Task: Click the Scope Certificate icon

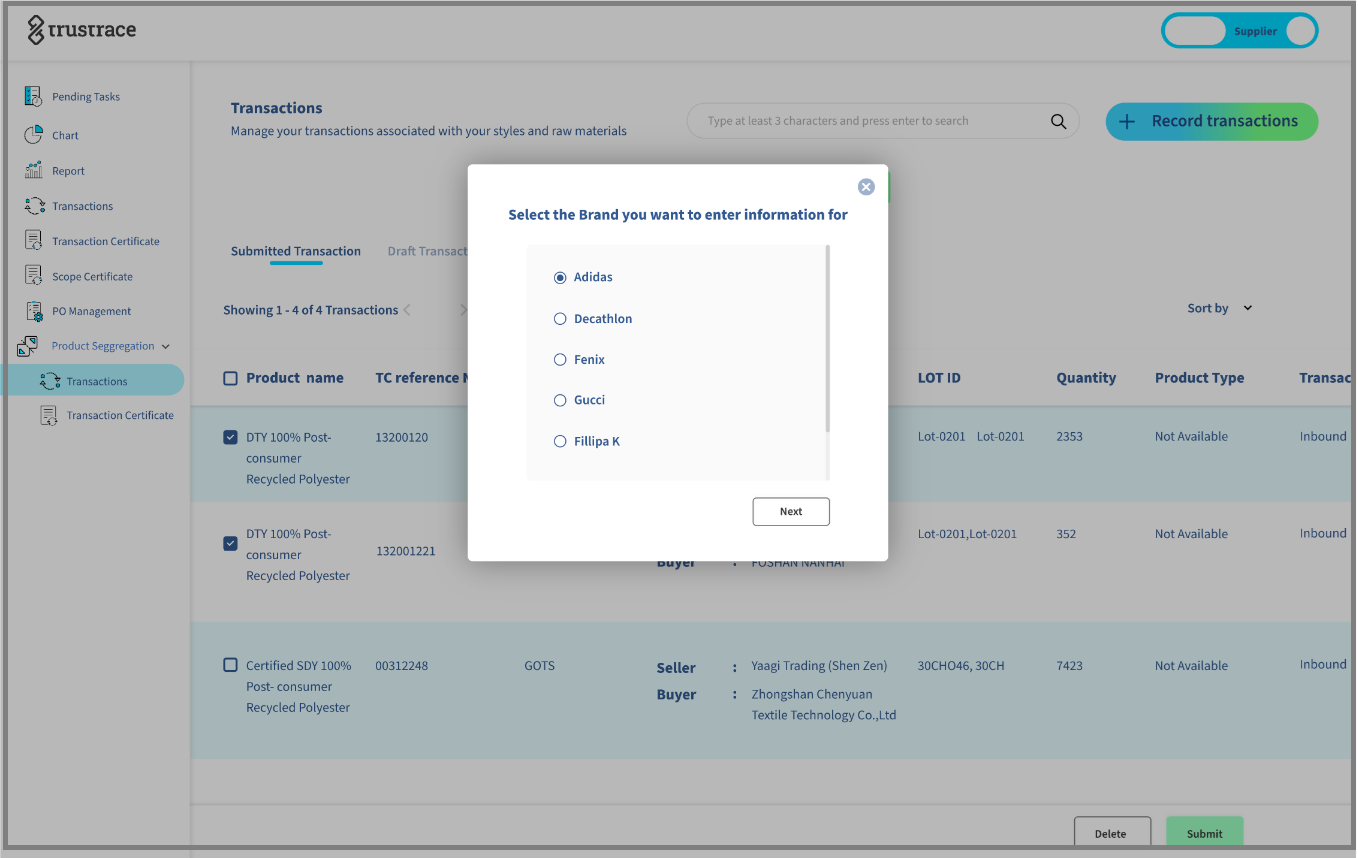Action: coord(34,275)
